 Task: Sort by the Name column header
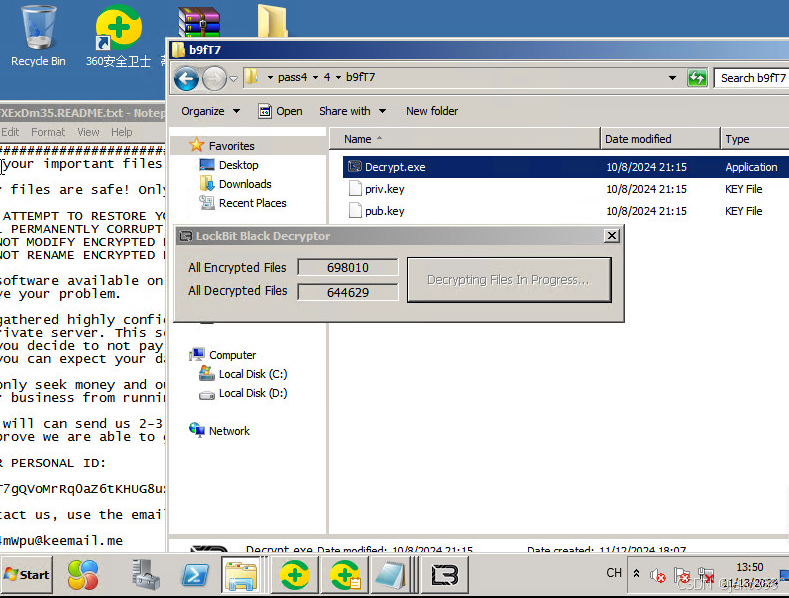464,139
